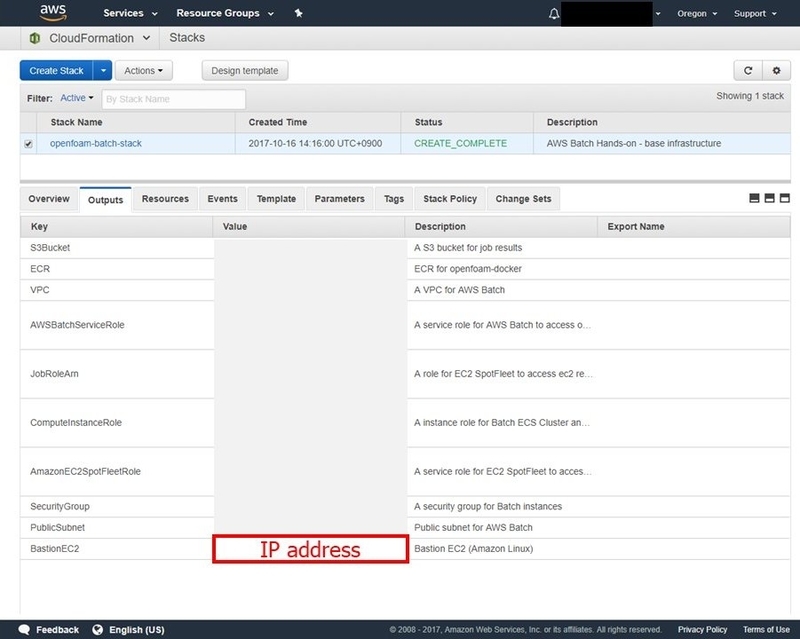The height and width of the screenshot is (639, 800).
Task: Select the ECR output key
Action: point(40,269)
